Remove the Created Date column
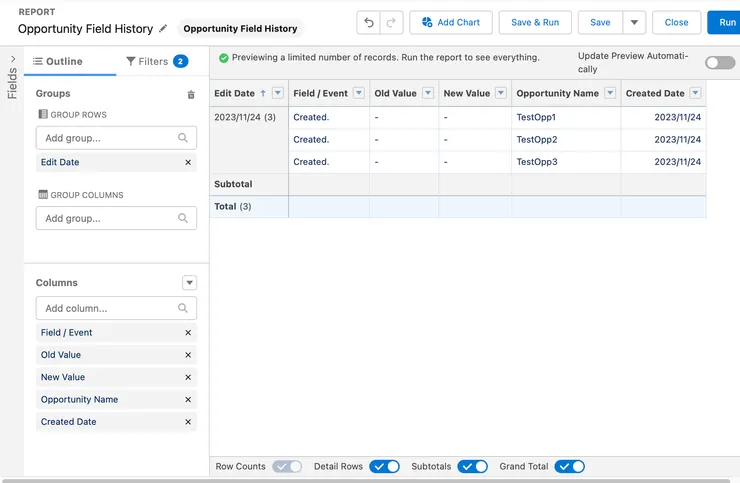This screenshot has height=483, width=740. coord(188,421)
